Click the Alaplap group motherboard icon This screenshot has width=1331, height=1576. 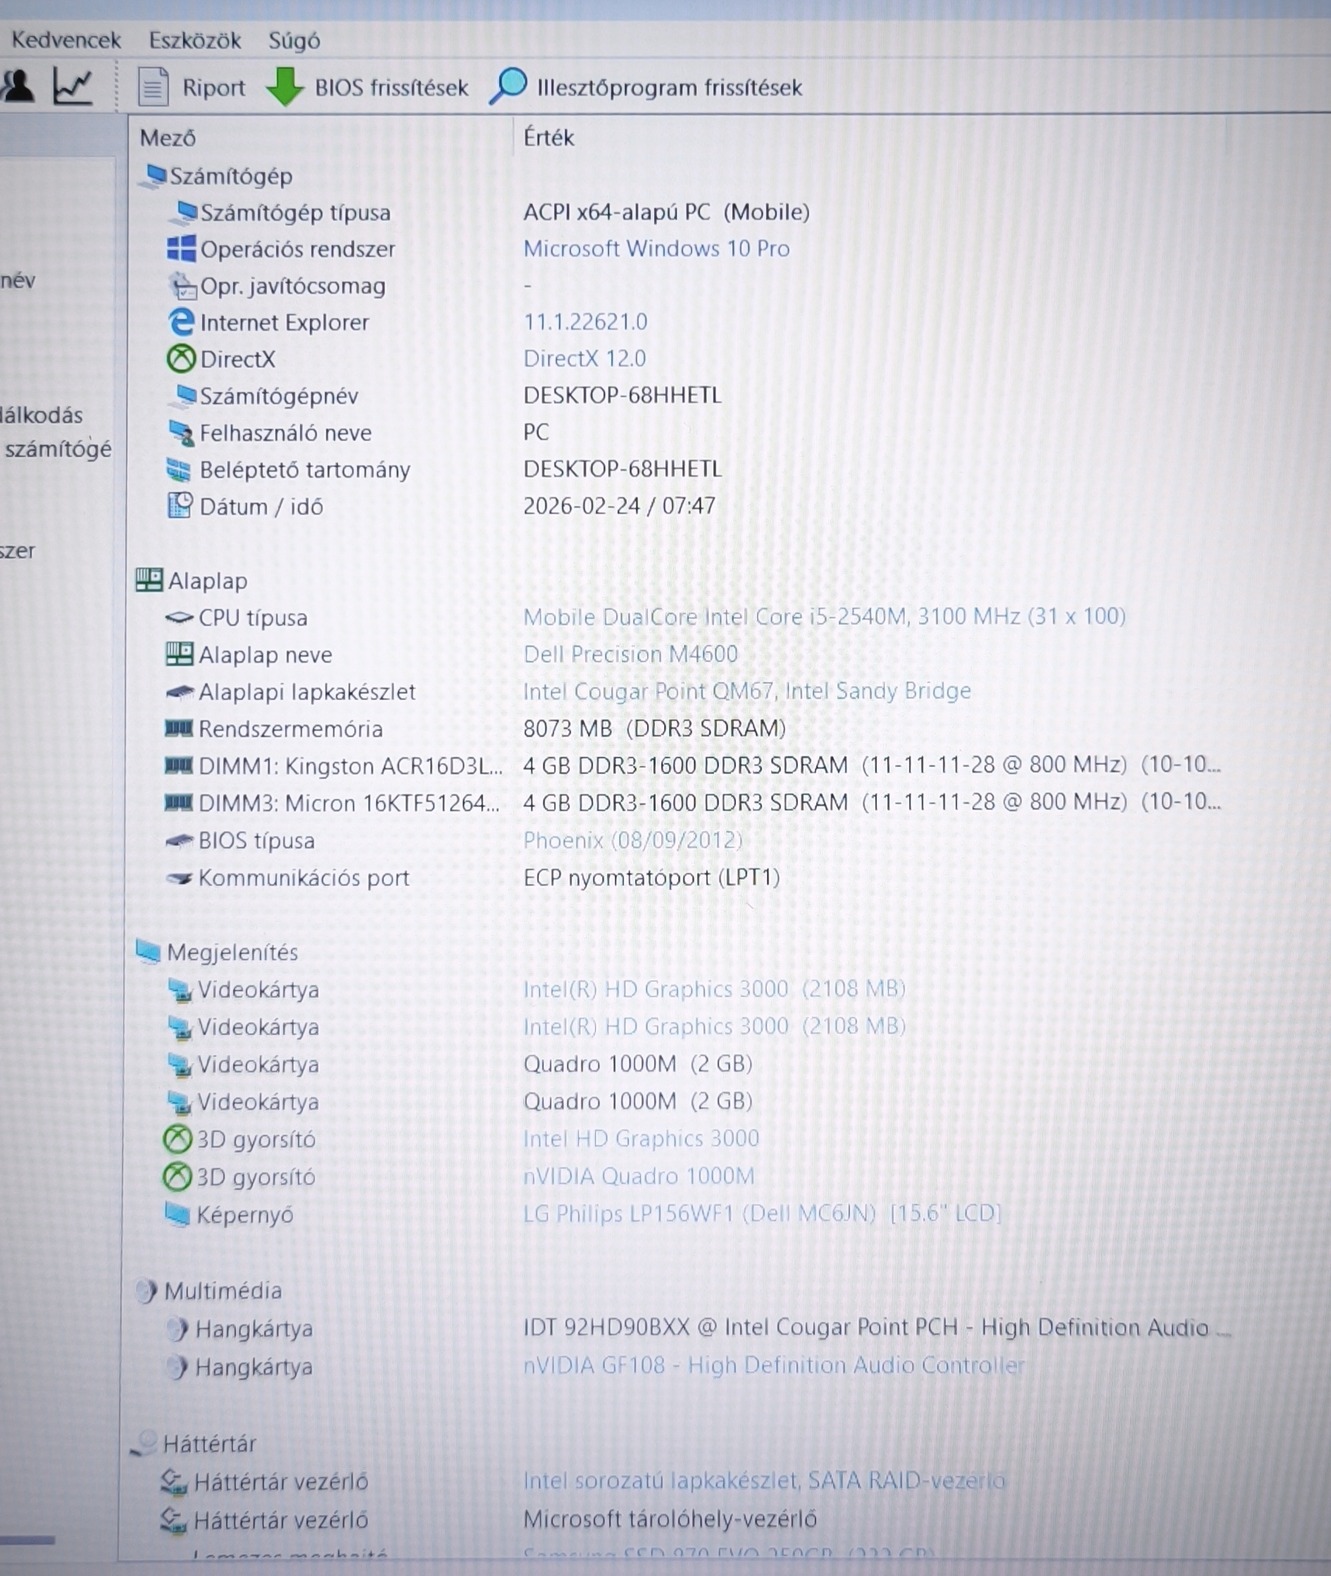149,580
